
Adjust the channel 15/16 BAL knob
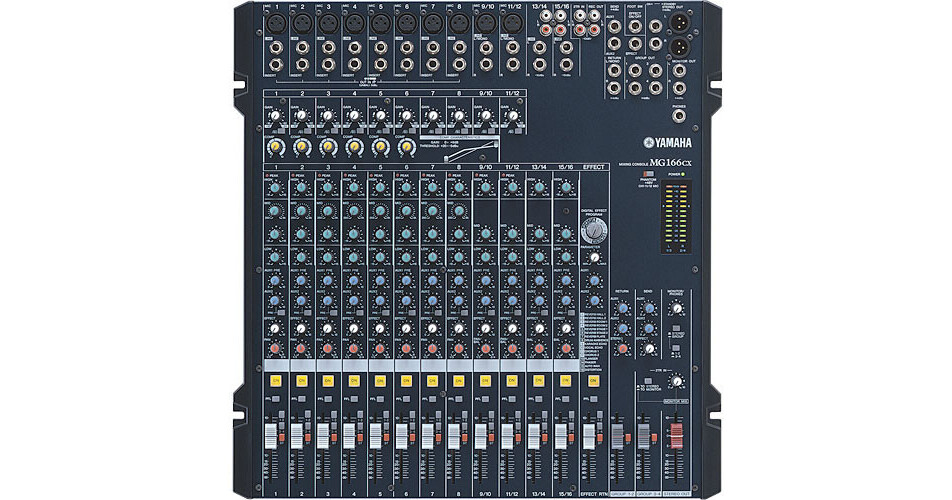click(566, 349)
